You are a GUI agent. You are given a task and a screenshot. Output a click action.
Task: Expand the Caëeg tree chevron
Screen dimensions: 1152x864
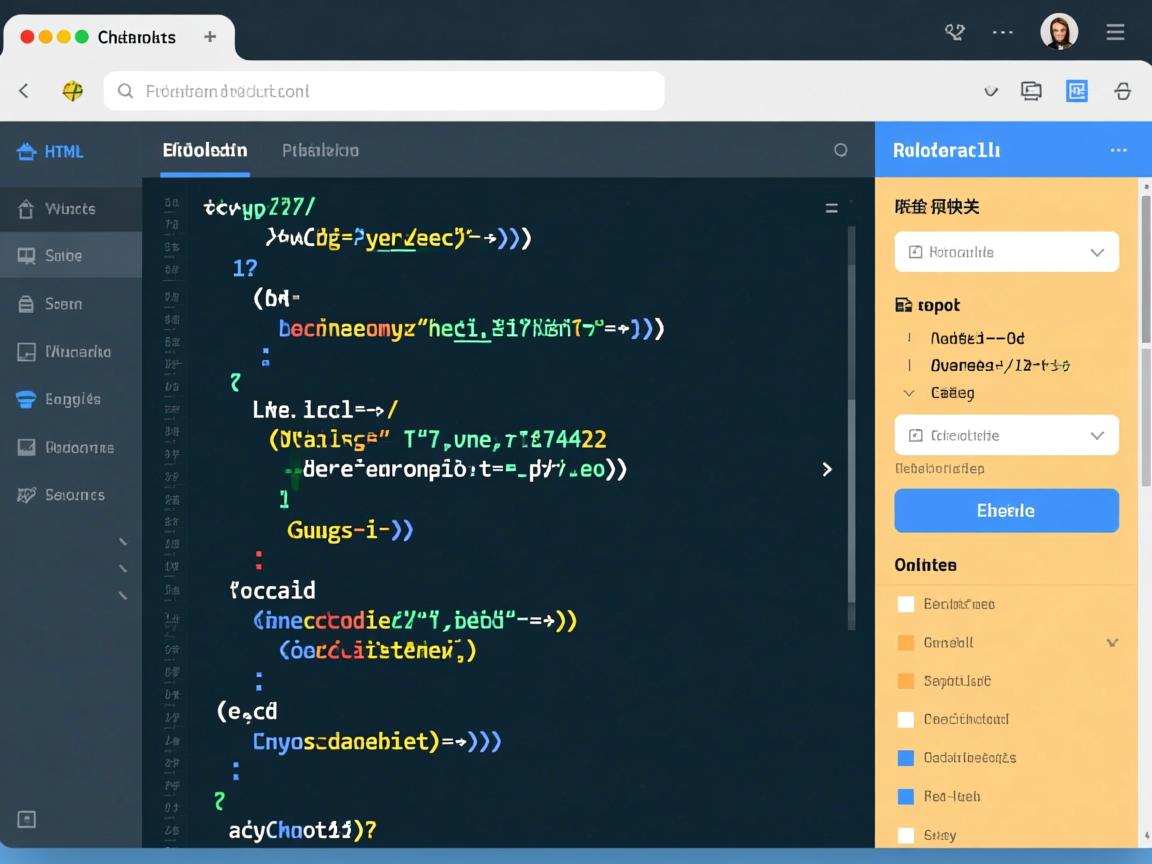[909, 393]
